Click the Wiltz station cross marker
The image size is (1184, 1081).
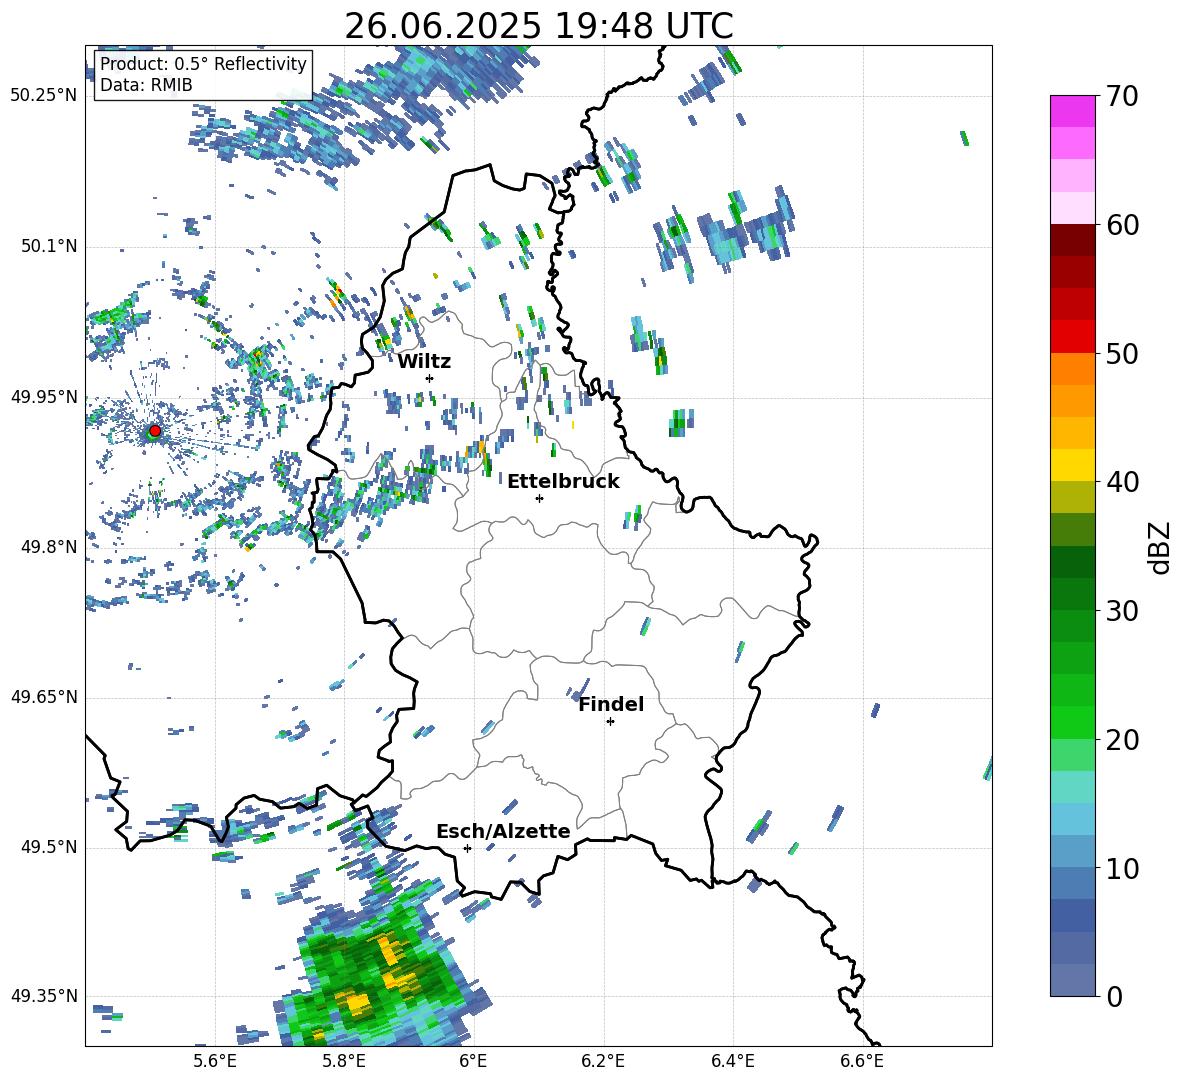pos(430,378)
